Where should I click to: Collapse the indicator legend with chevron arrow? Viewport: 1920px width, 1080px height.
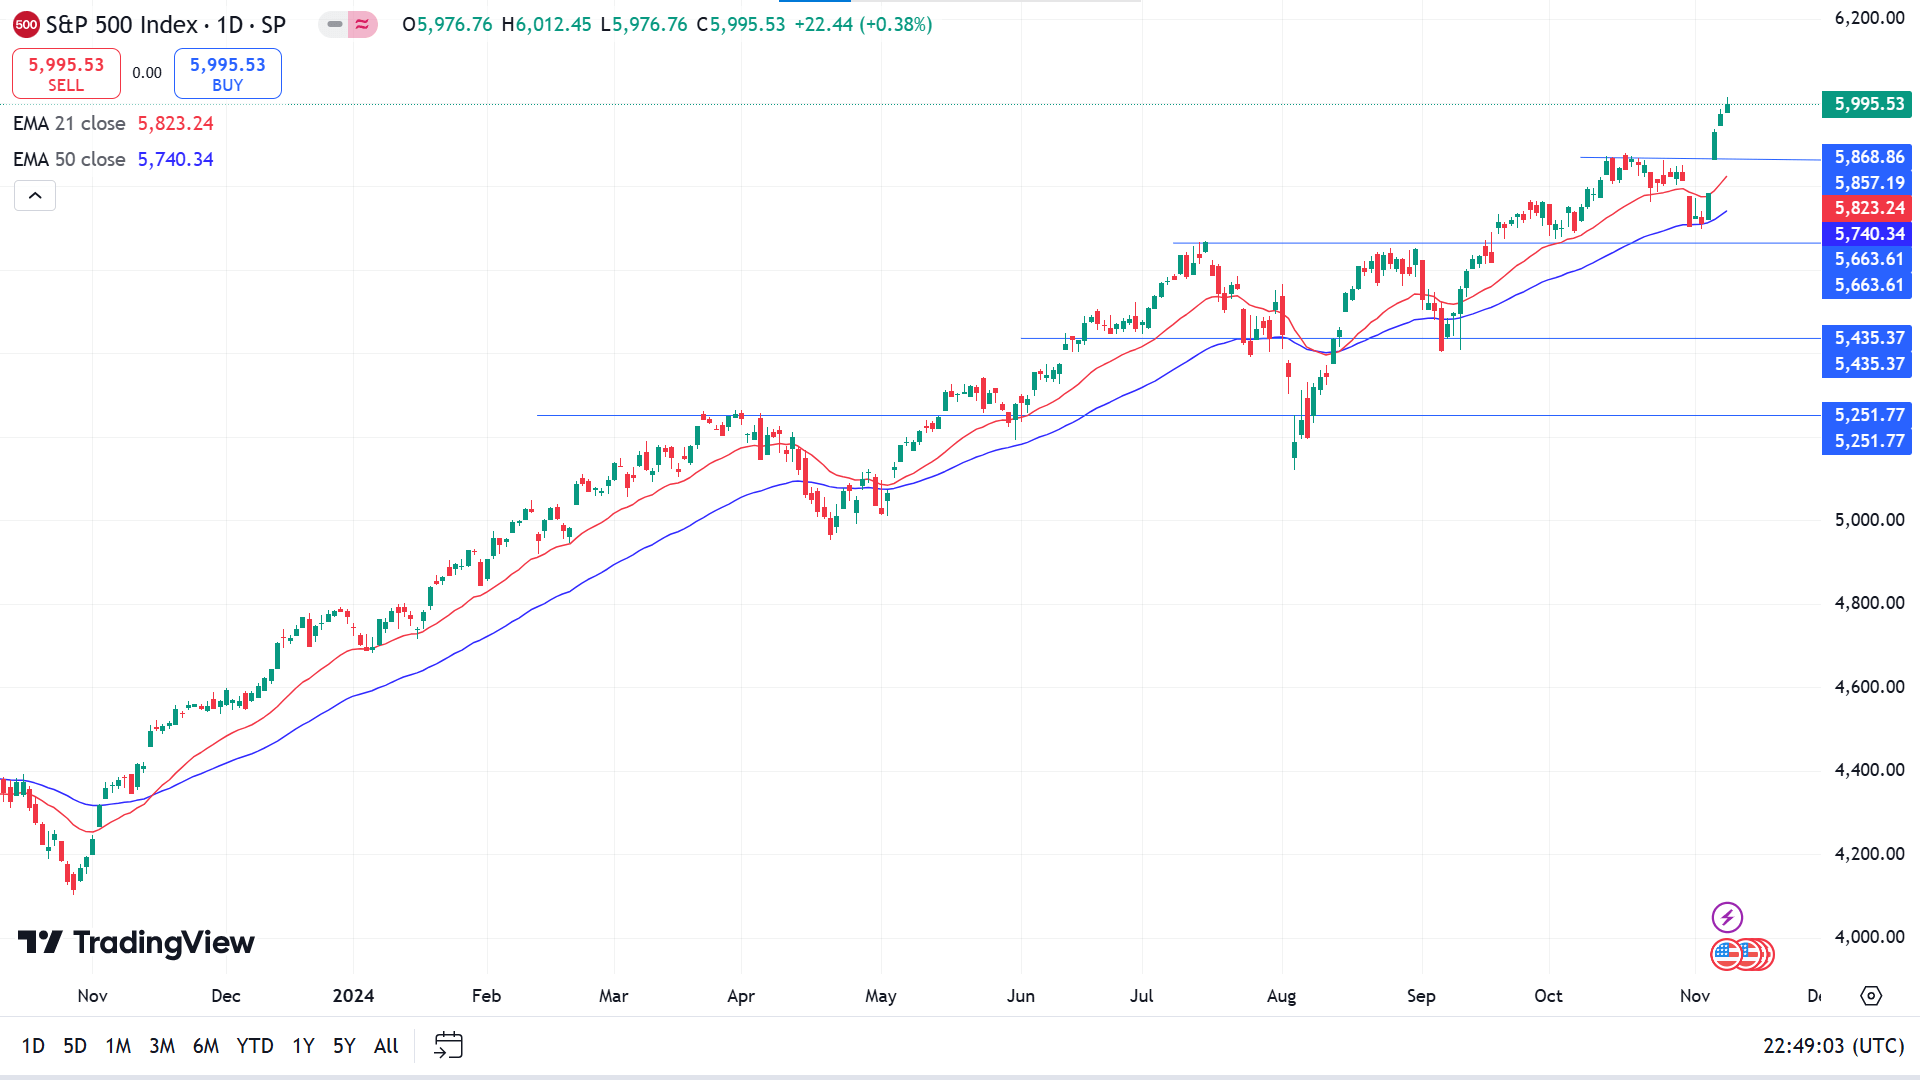pos(35,196)
